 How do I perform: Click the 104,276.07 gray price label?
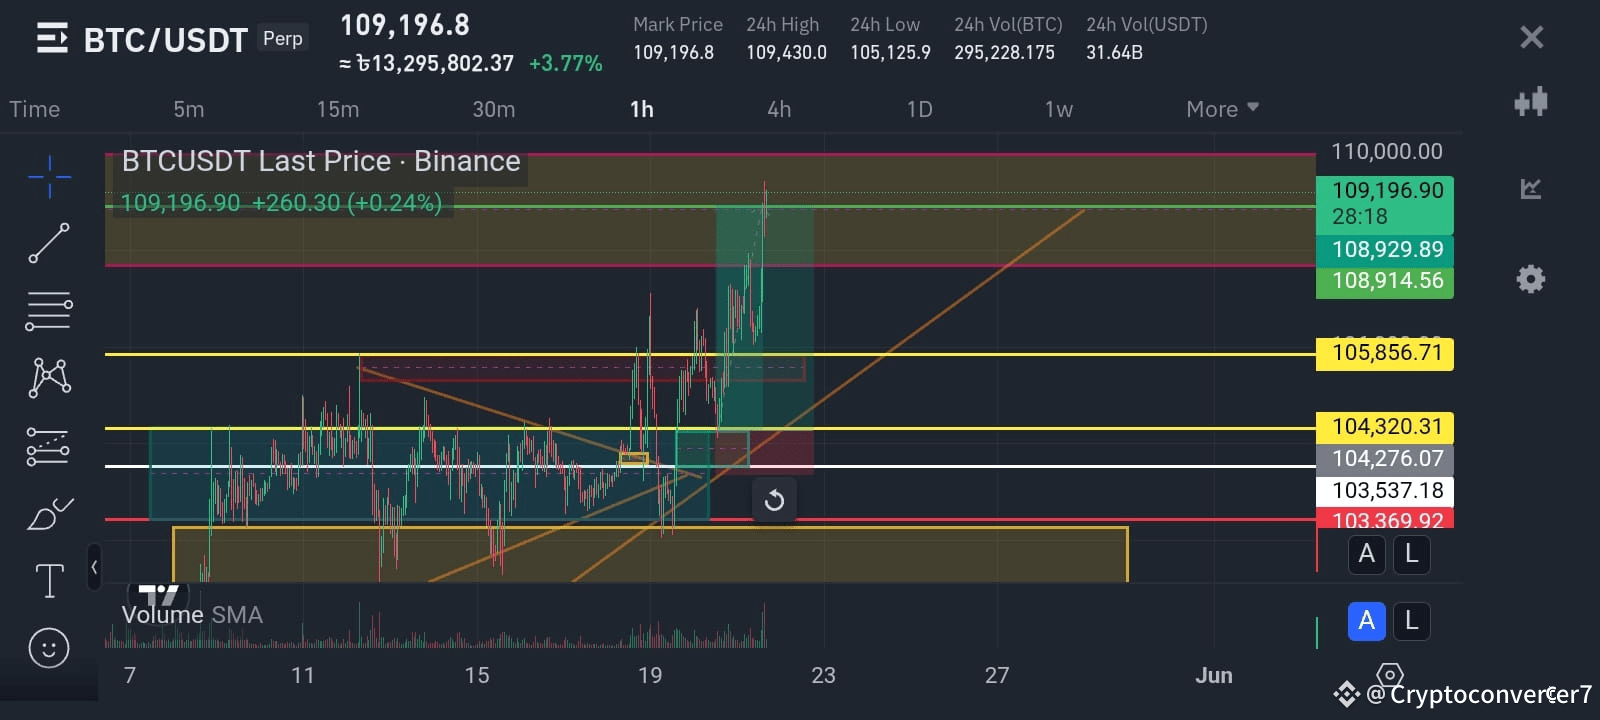click(x=1385, y=459)
